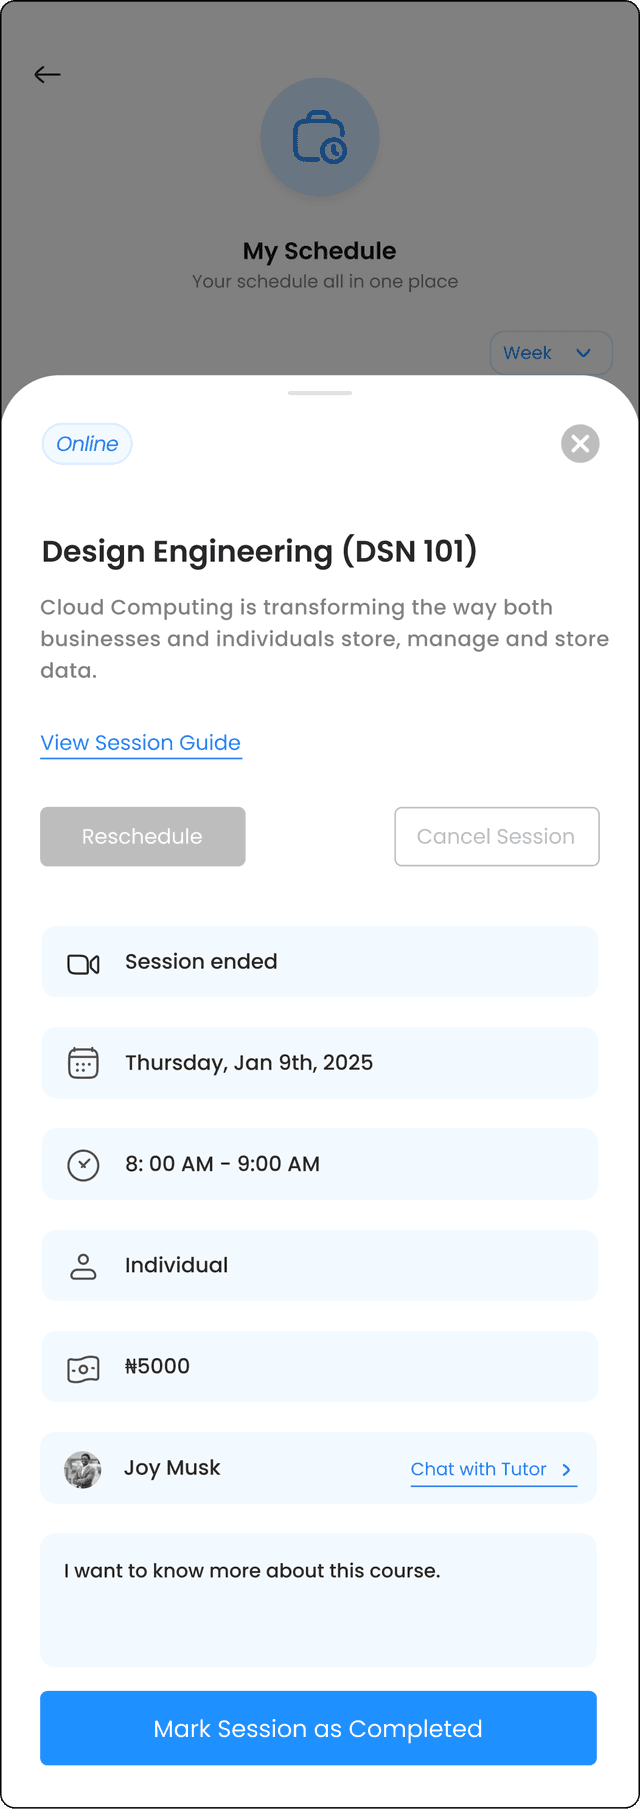The height and width of the screenshot is (1809, 640).
Task: Click the money price icon
Action: pos(83,1368)
